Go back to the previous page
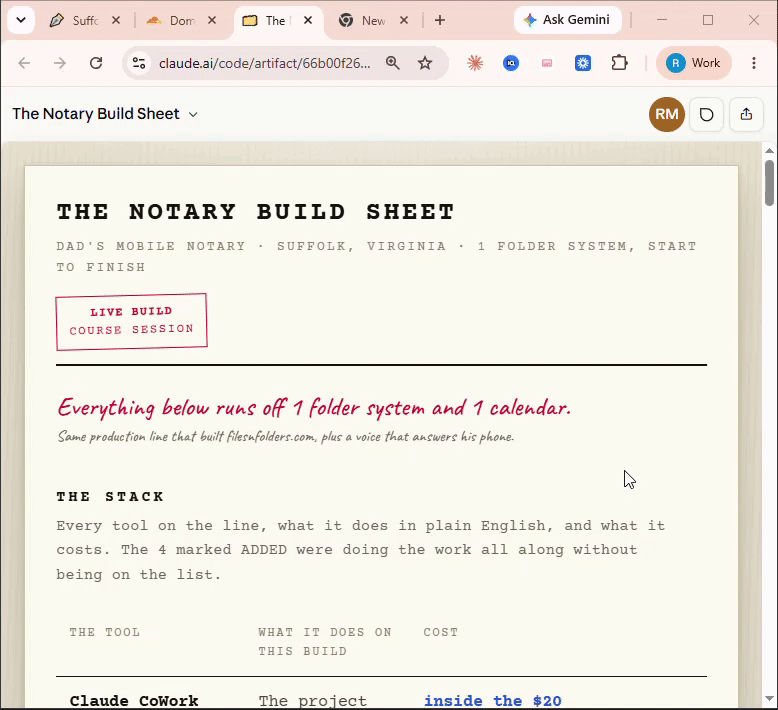 [24, 63]
